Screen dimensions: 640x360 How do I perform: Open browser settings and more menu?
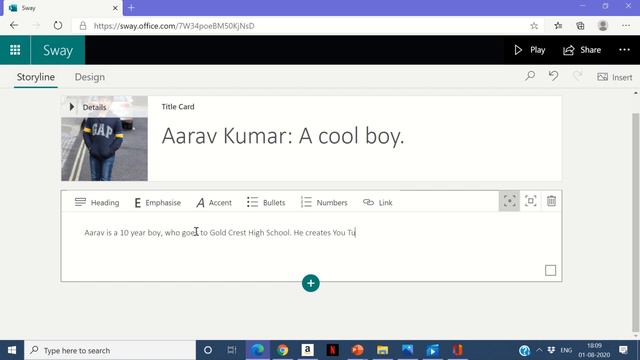tap(626, 26)
